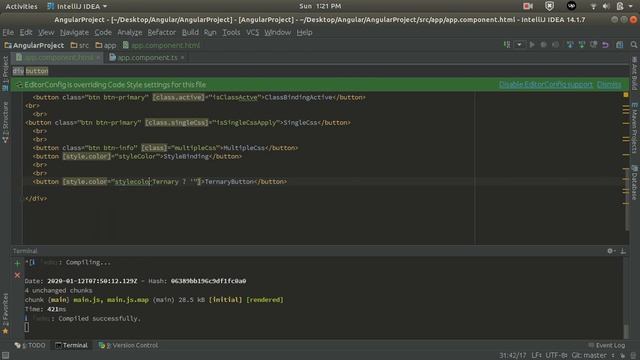Image resolution: width=640 pixels, height=360 pixels.
Task: Open the VCS menu
Action: click(x=252, y=32)
